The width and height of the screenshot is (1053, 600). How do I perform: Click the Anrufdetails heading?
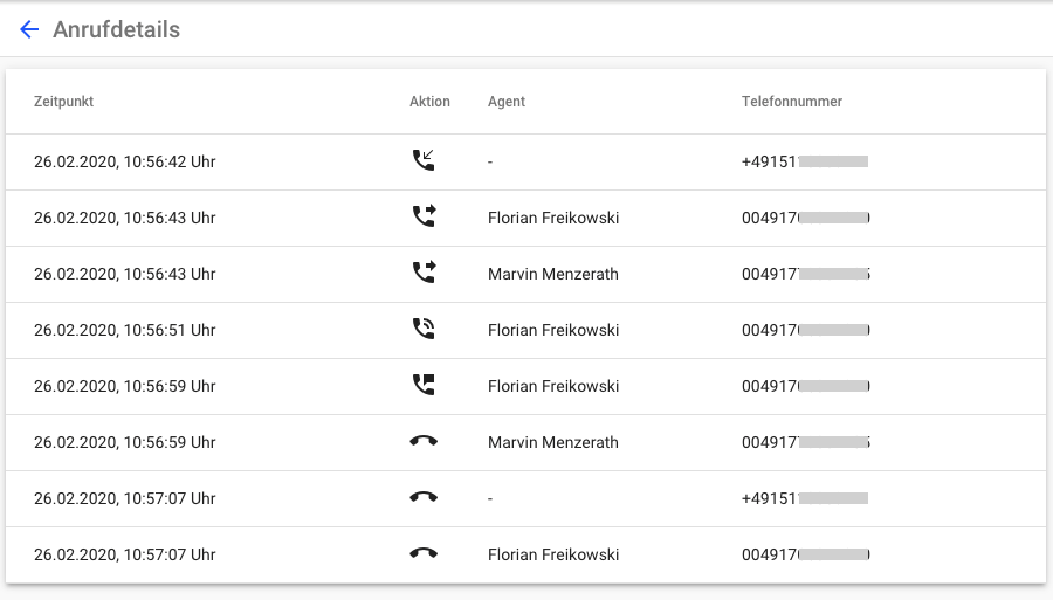click(116, 29)
